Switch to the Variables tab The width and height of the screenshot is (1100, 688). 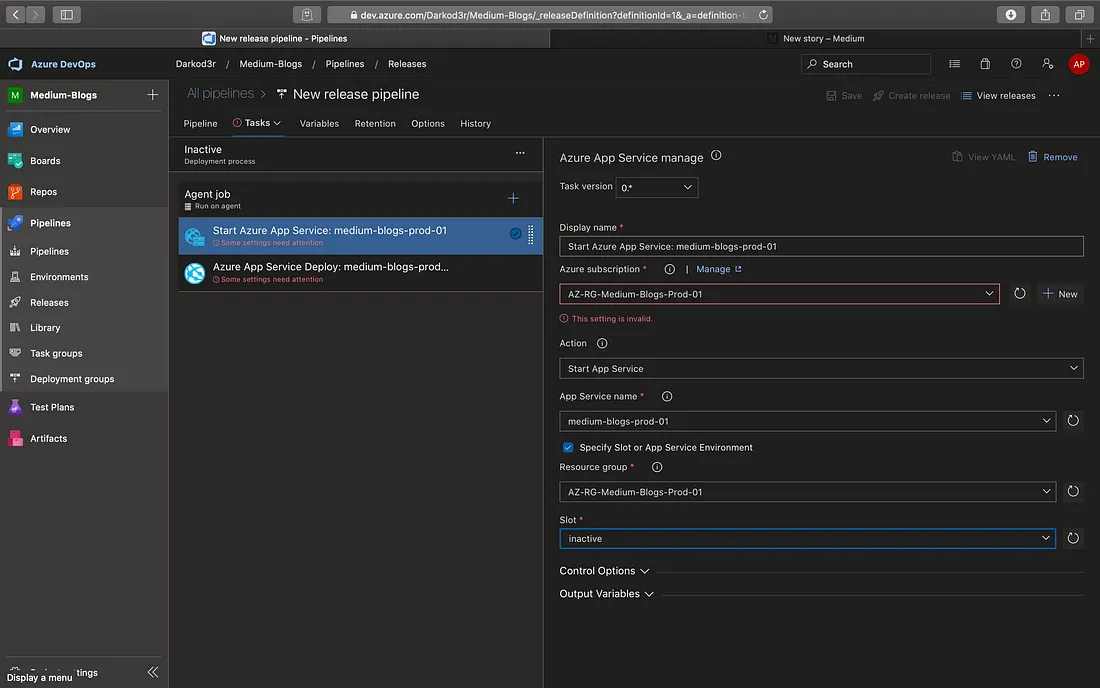[319, 123]
